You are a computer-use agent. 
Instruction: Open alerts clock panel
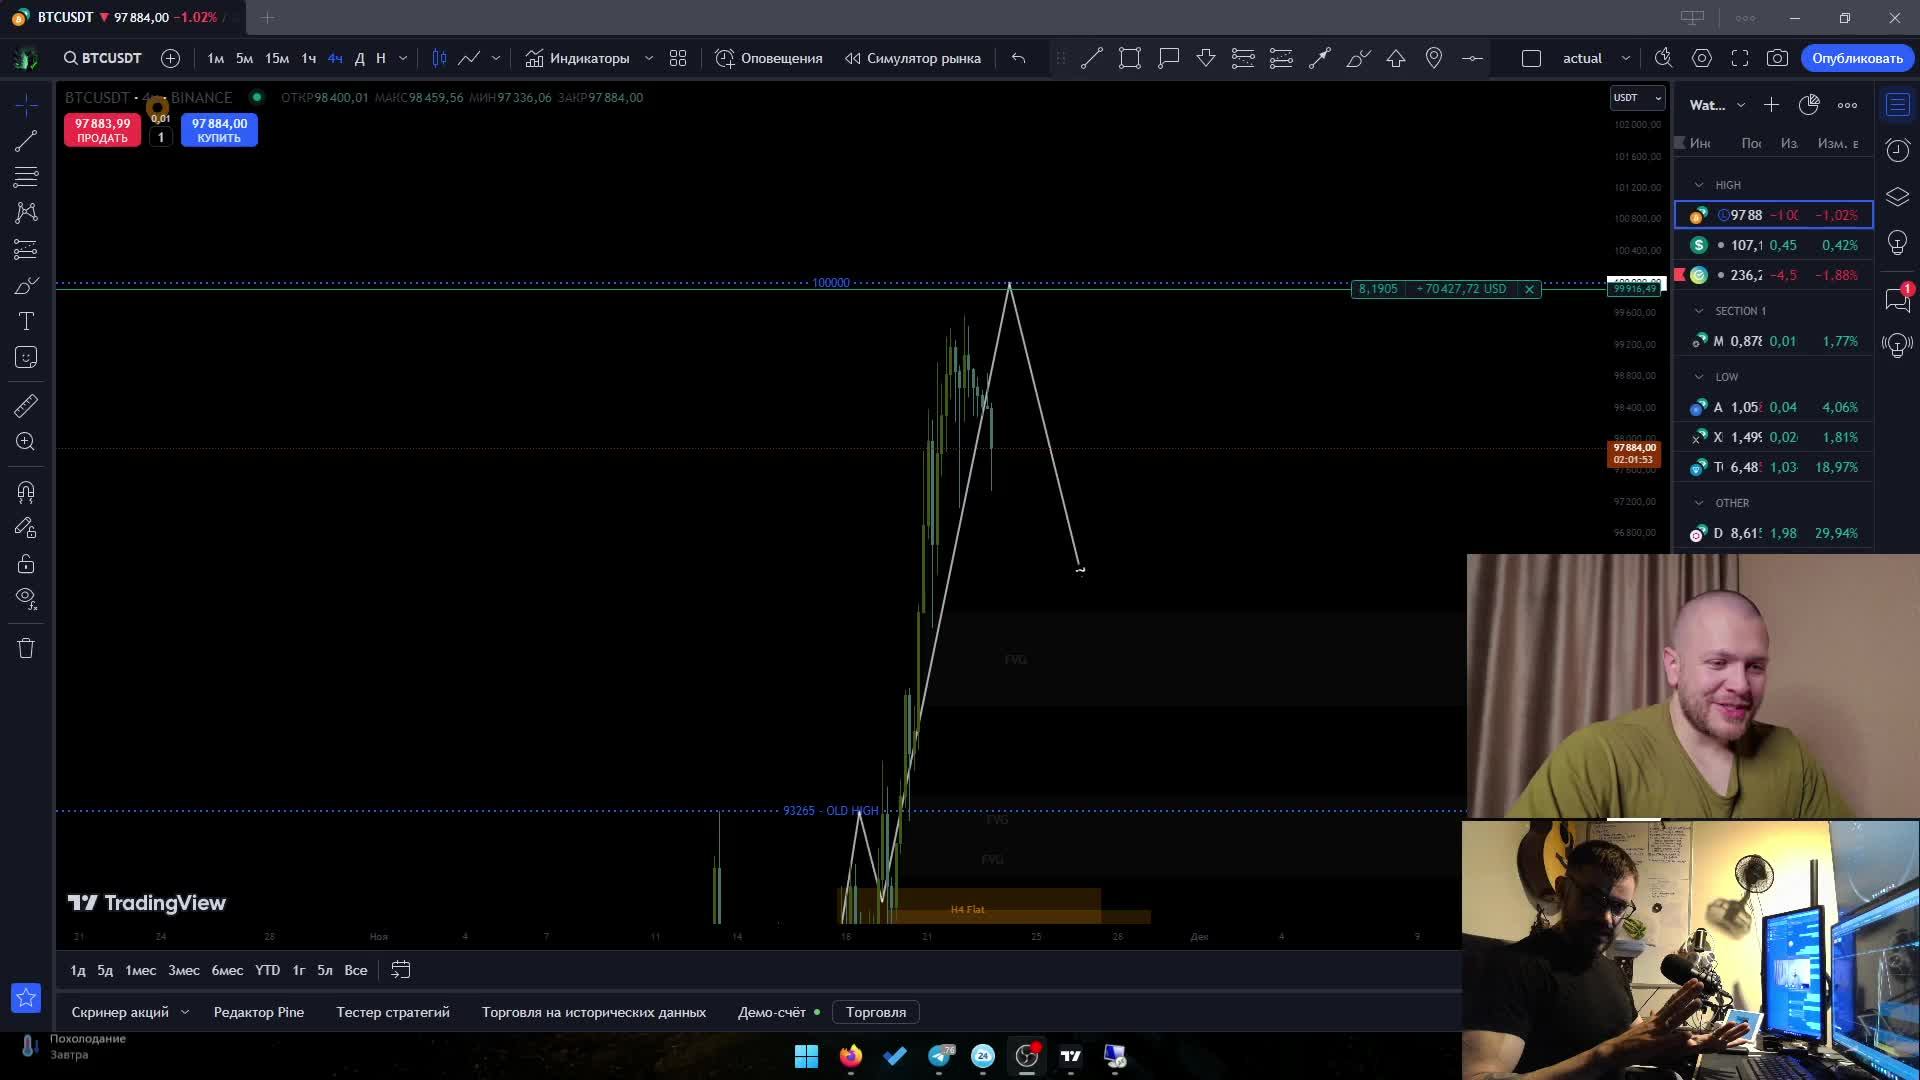pos(1897,150)
